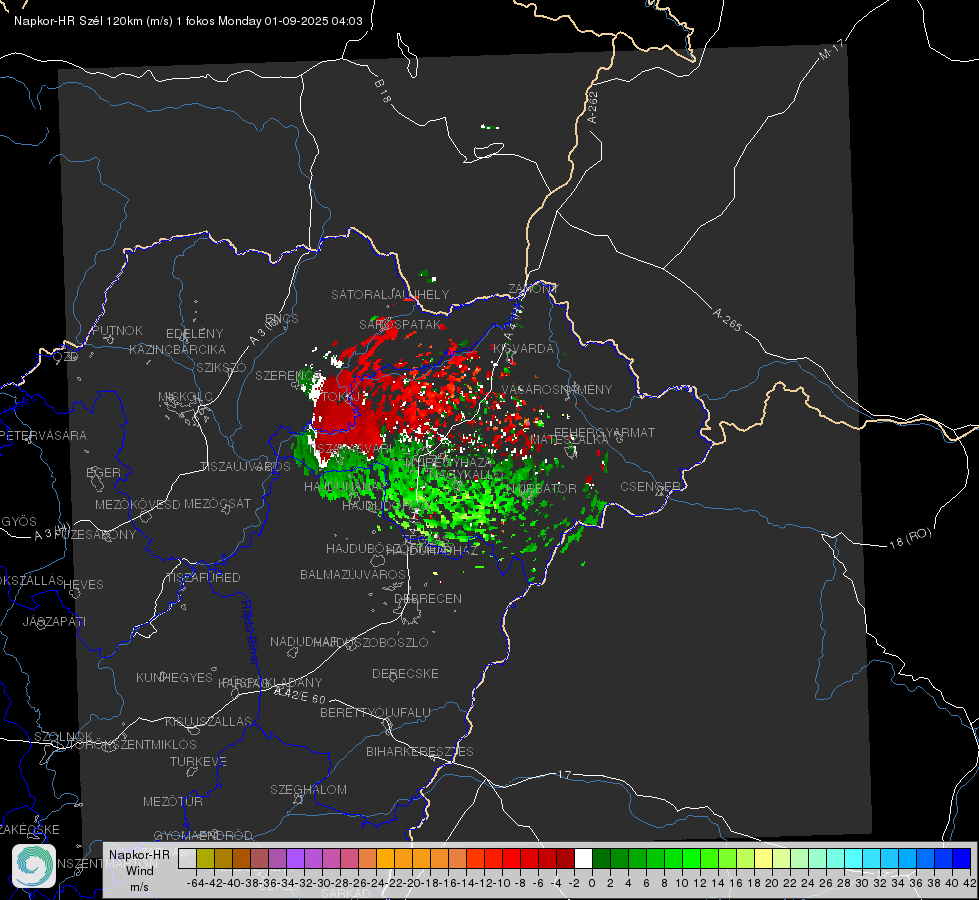Click the A-262 road label

pos(593,107)
